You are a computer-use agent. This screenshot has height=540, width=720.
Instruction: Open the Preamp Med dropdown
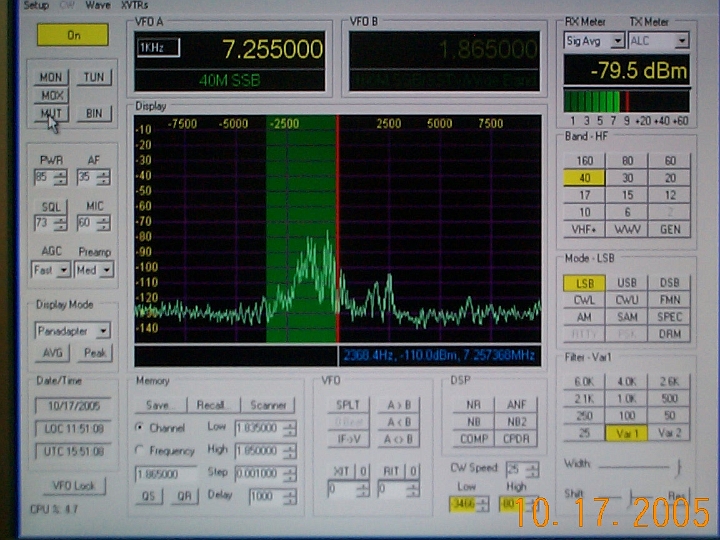(94, 270)
